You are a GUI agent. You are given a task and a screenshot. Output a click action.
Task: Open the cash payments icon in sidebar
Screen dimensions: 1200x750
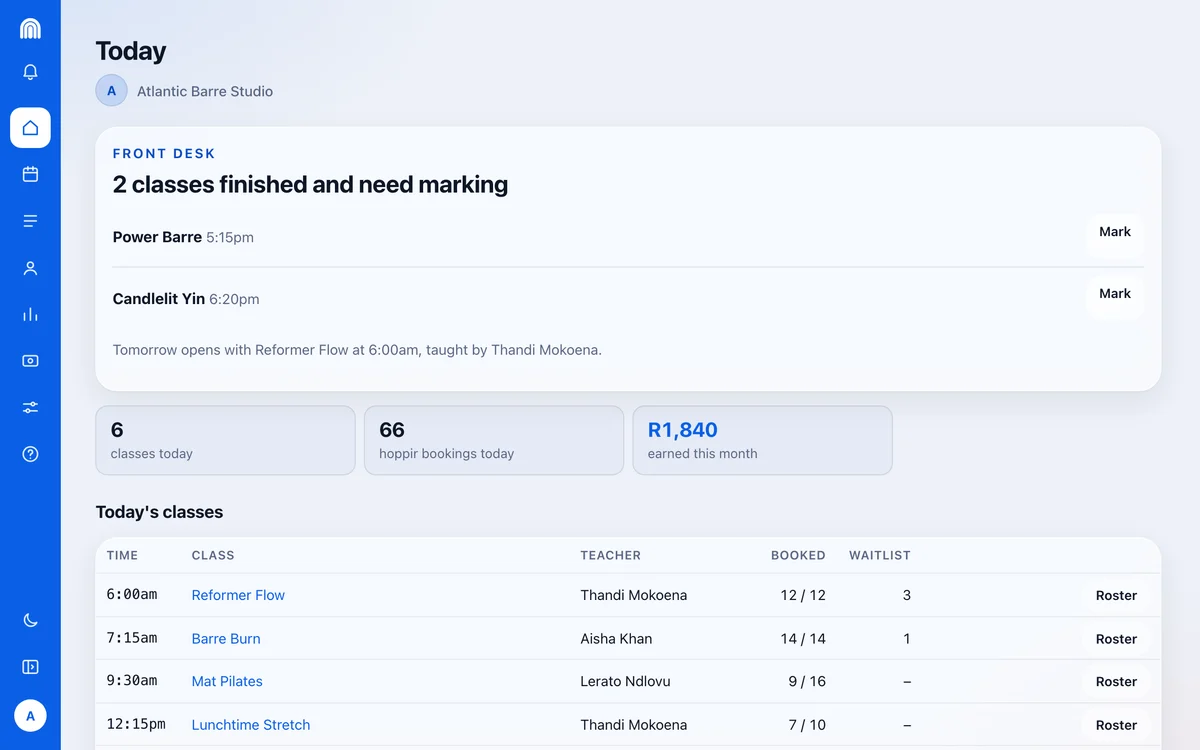click(x=30, y=361)
